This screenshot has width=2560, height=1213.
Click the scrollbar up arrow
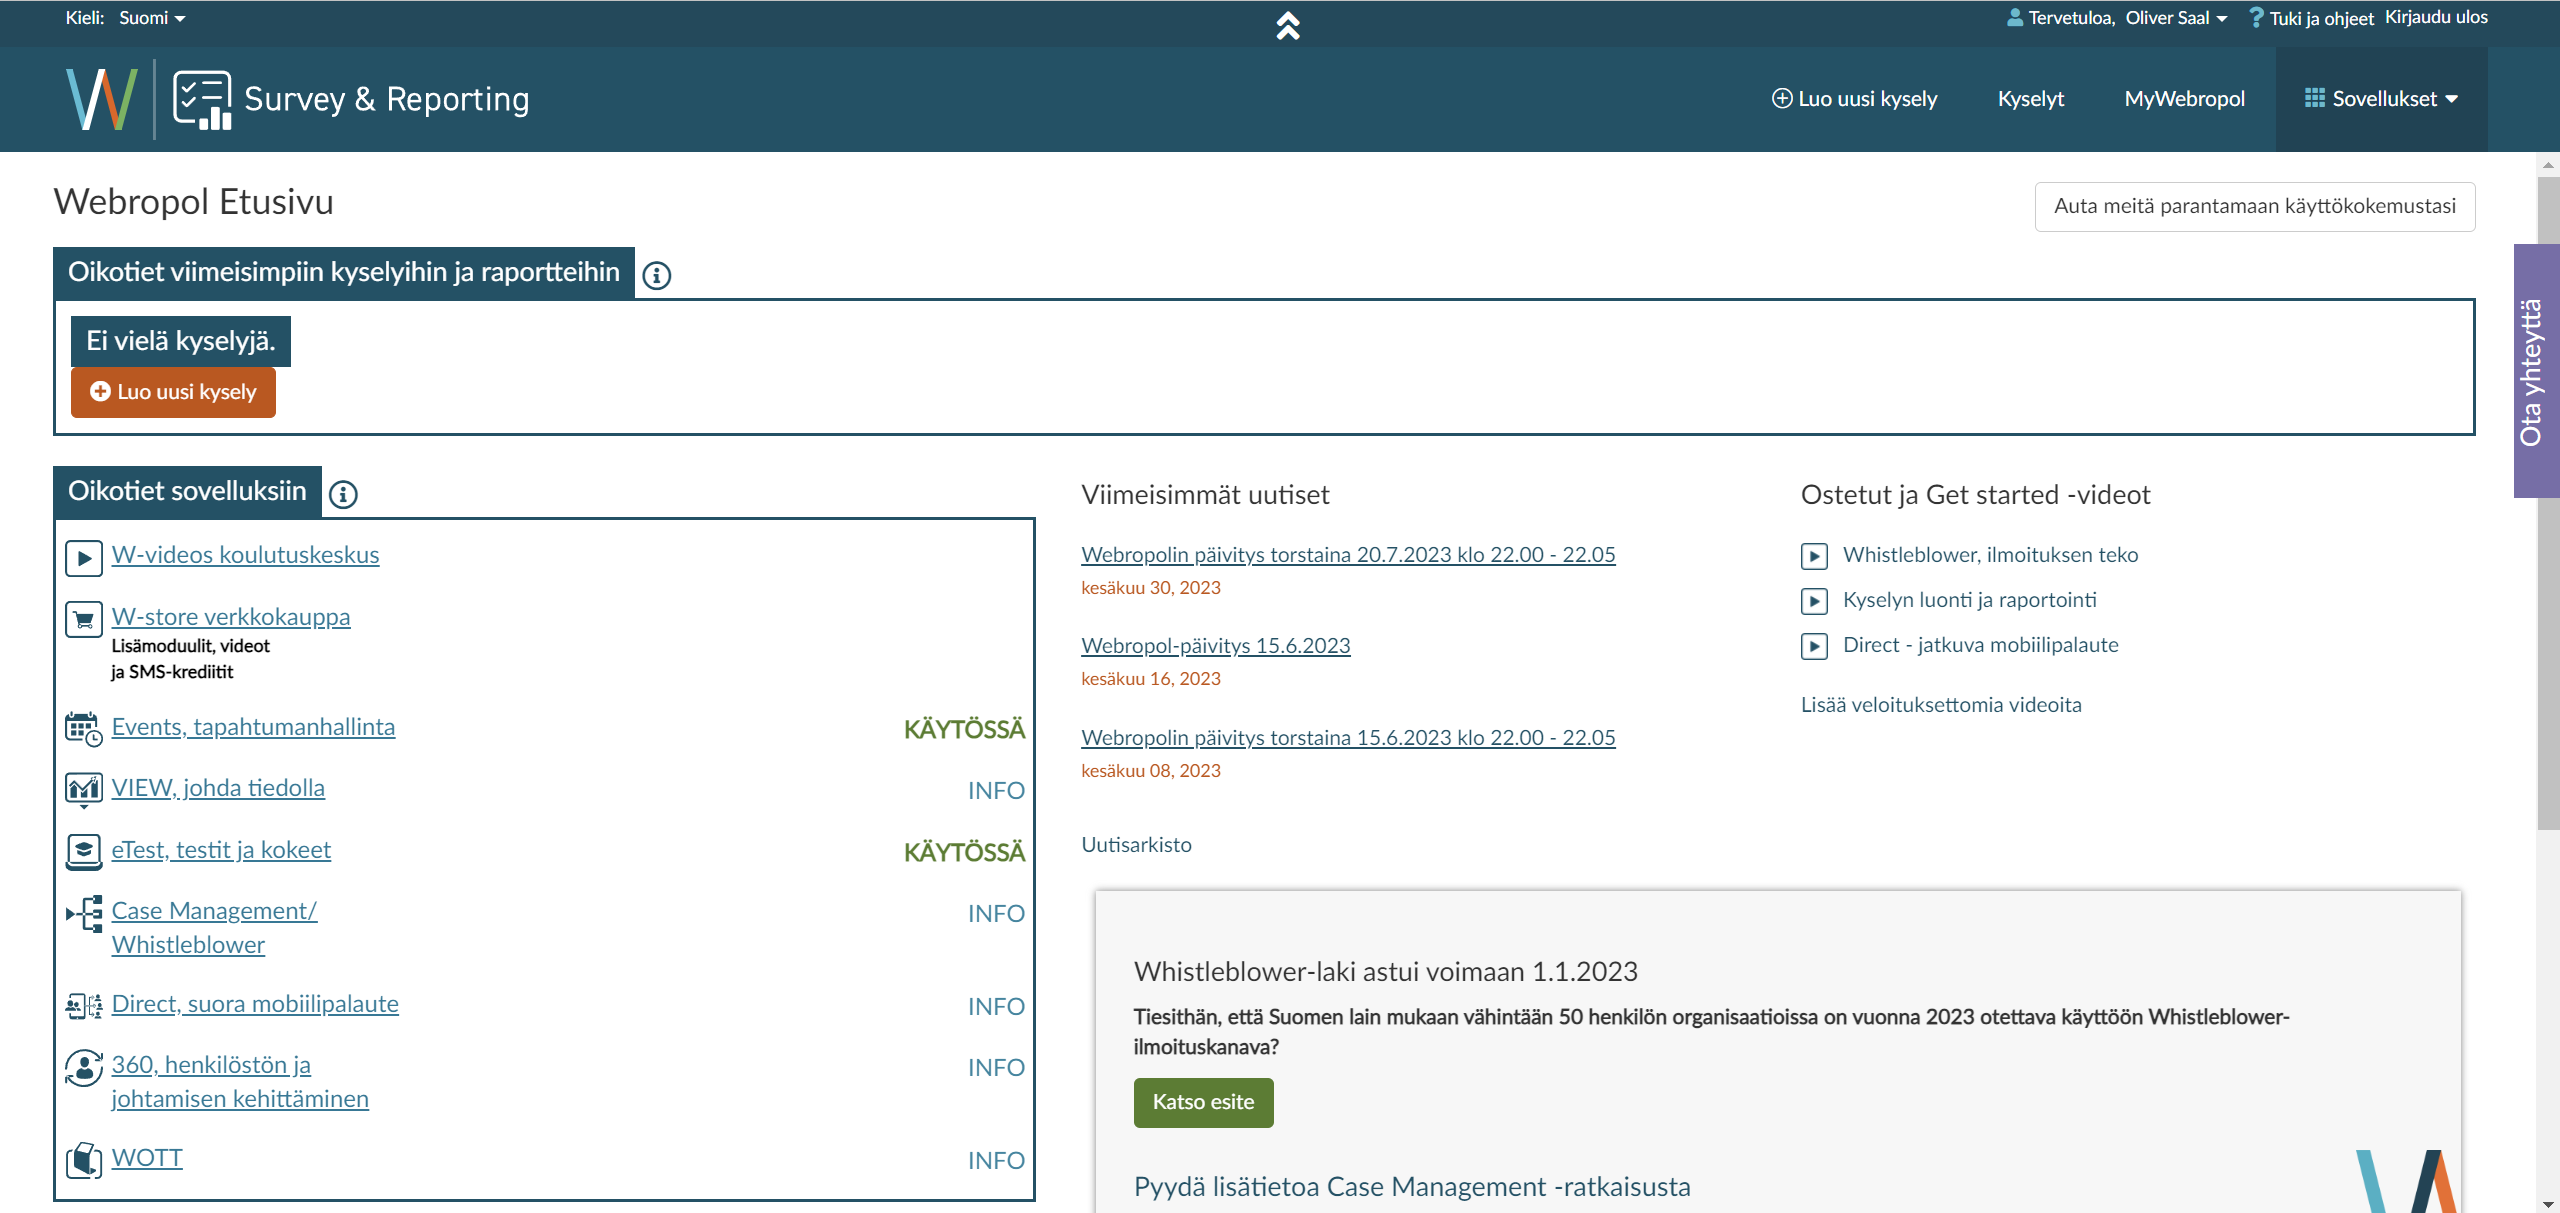pyautogui.click(x=2548, y=163)
